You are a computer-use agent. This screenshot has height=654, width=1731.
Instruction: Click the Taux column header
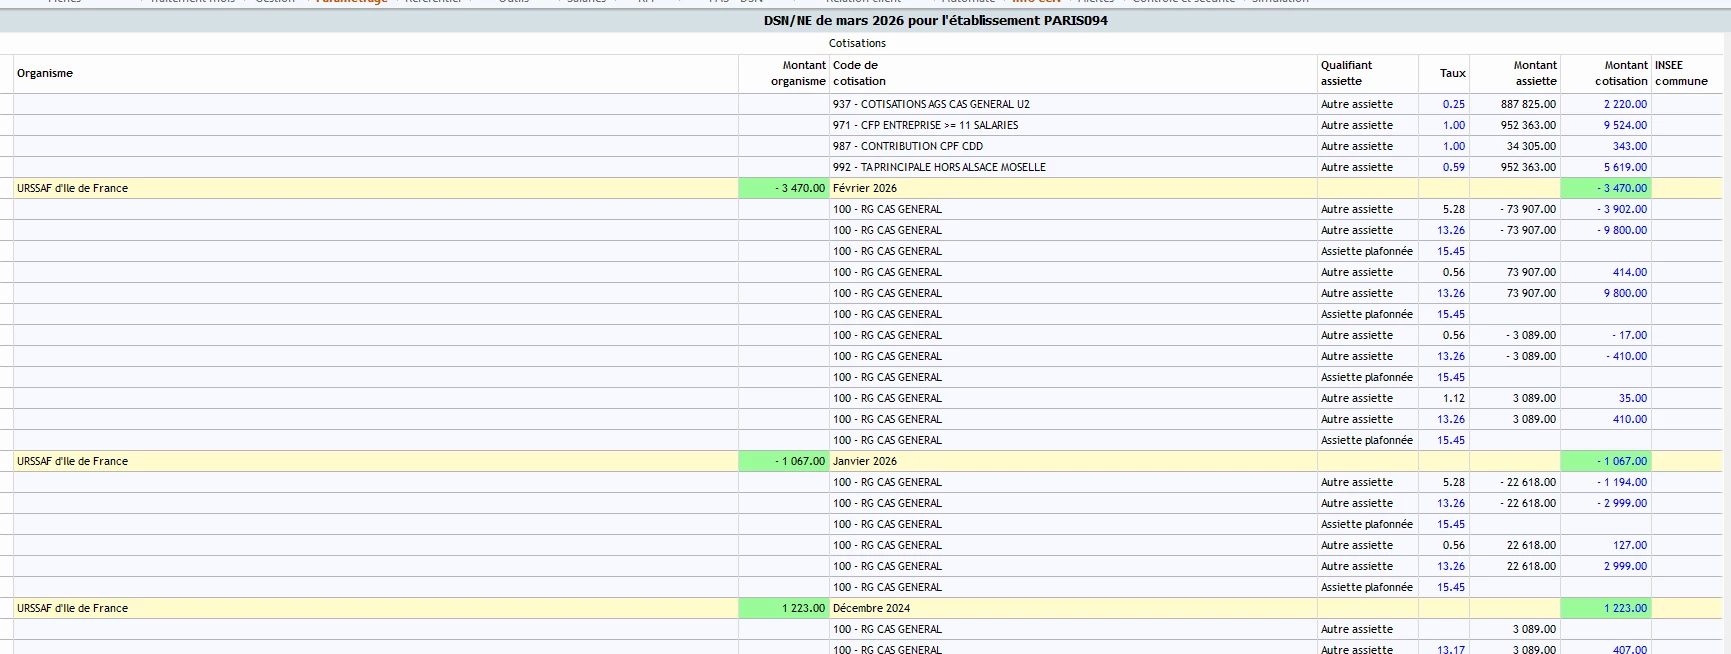(1452, 73)
